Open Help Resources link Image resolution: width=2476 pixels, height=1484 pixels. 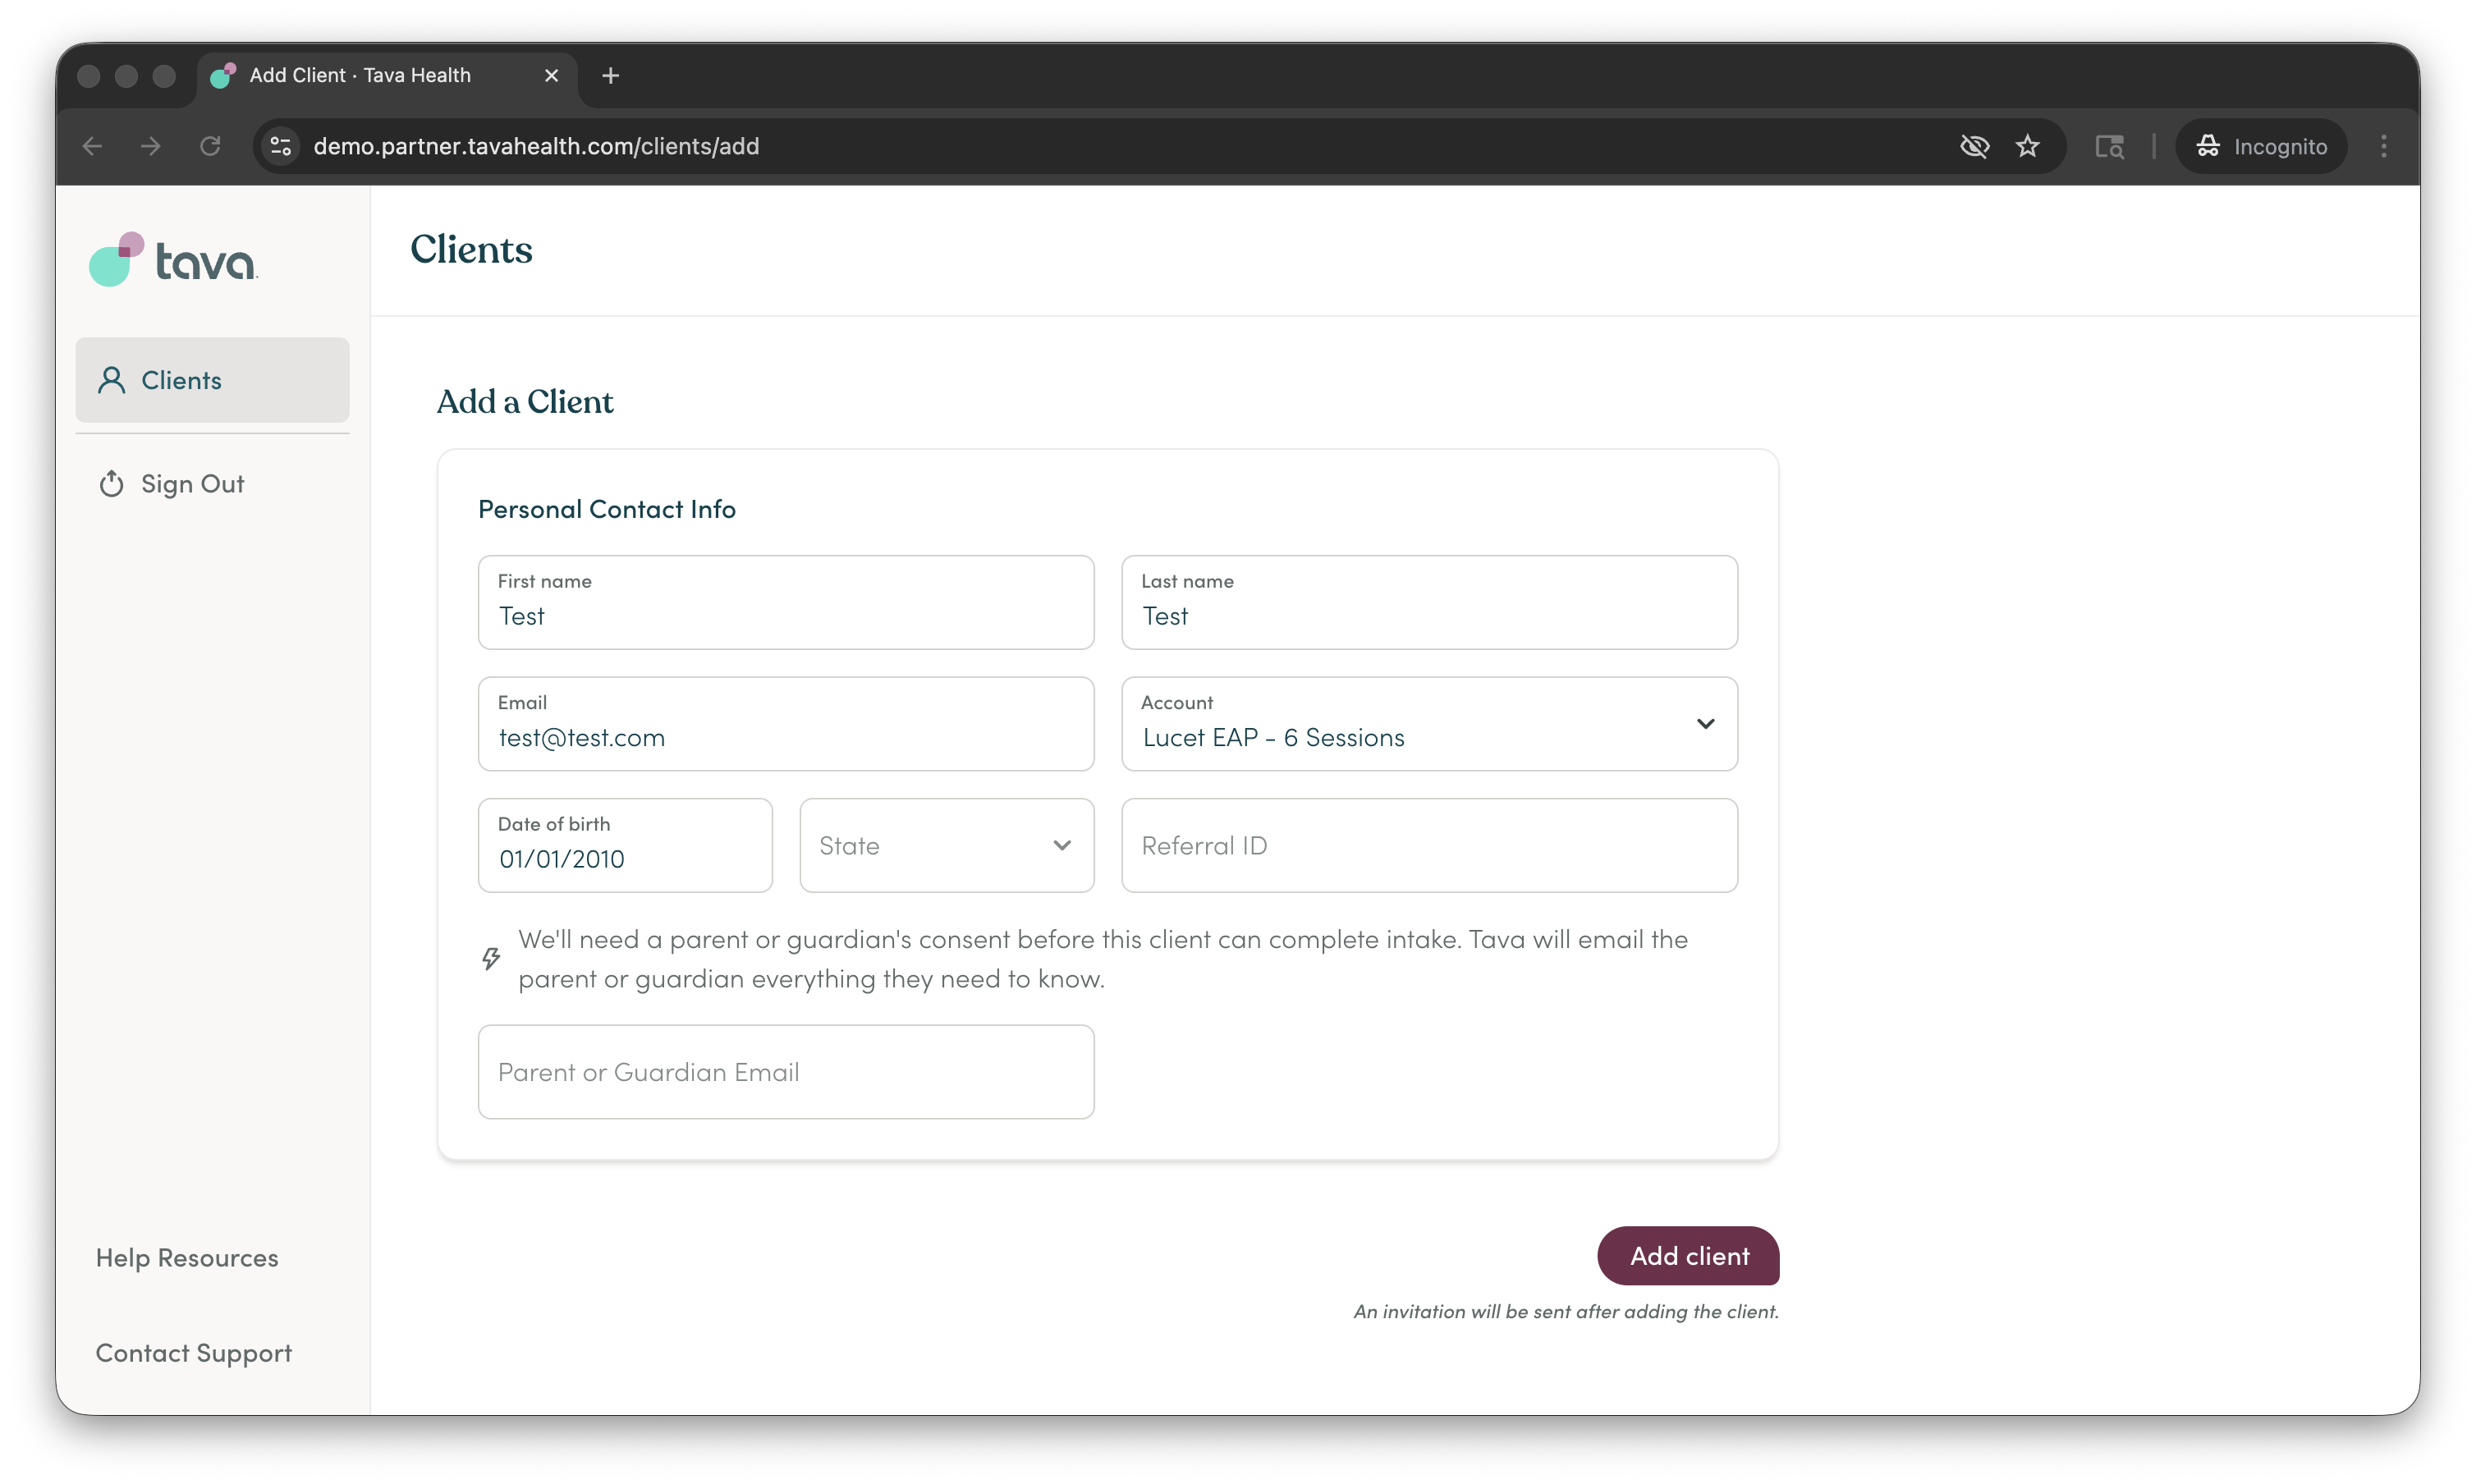coord(187,1258)
